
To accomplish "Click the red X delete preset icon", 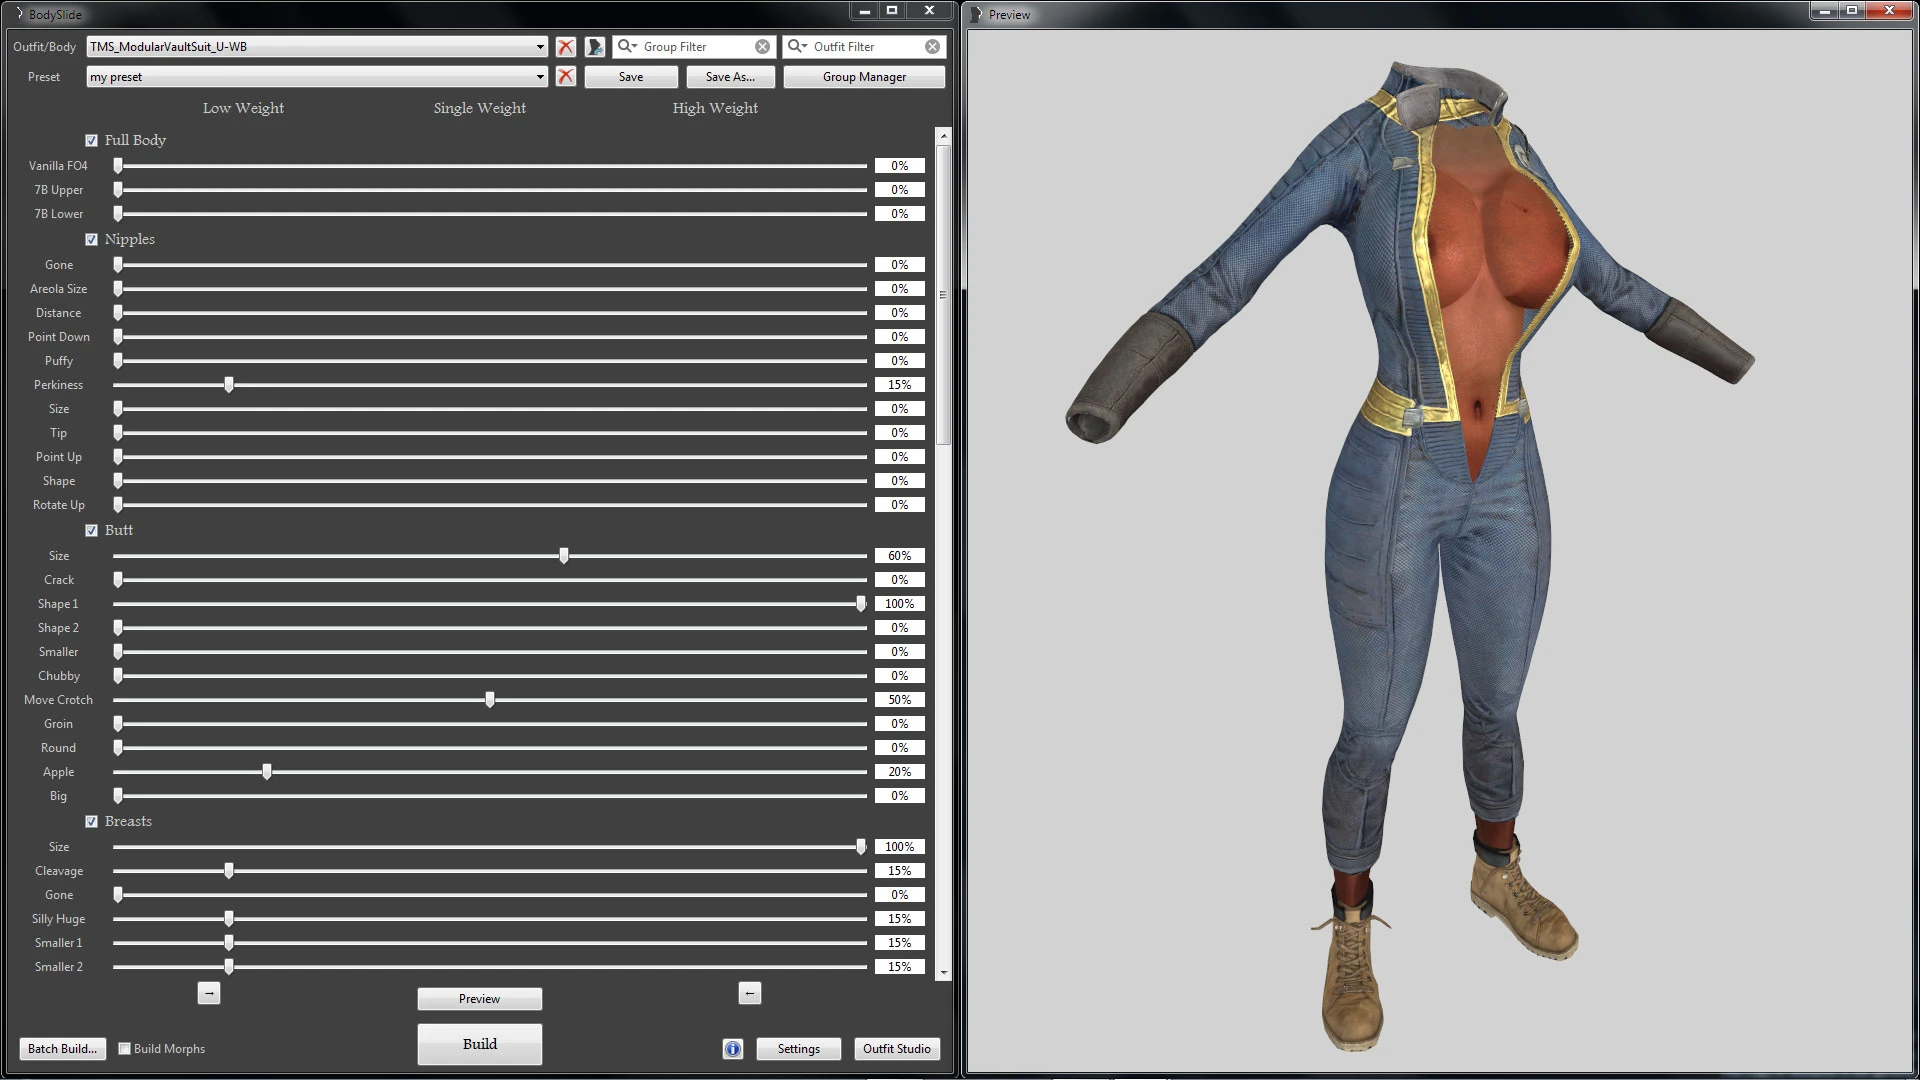I will click(x=566, y=77).
